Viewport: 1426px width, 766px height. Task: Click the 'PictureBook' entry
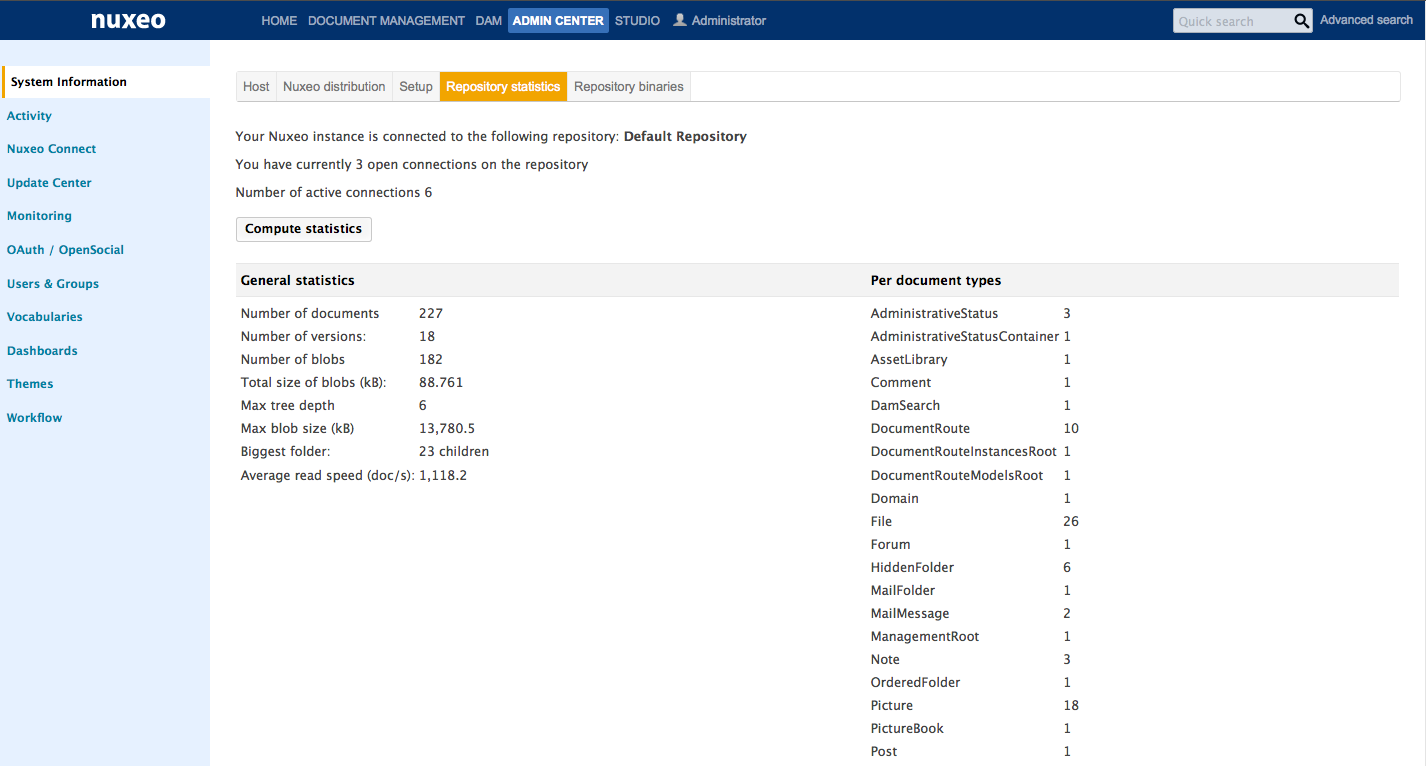point(907,728)
